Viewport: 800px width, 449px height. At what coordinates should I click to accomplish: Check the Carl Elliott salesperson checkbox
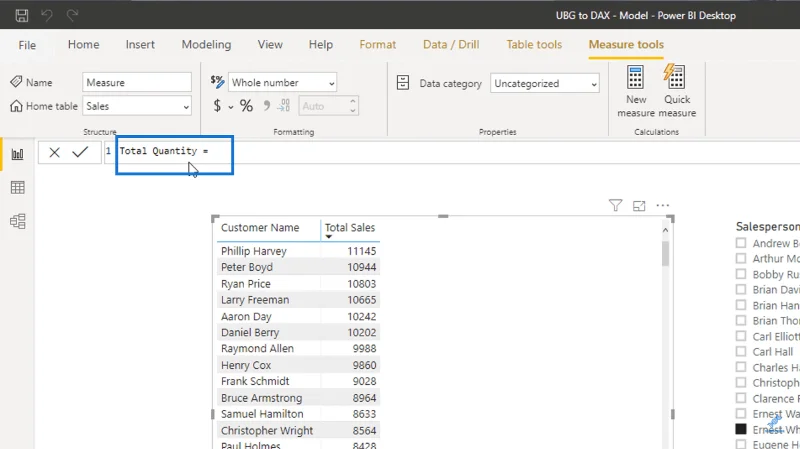click(x=741, y=336)
